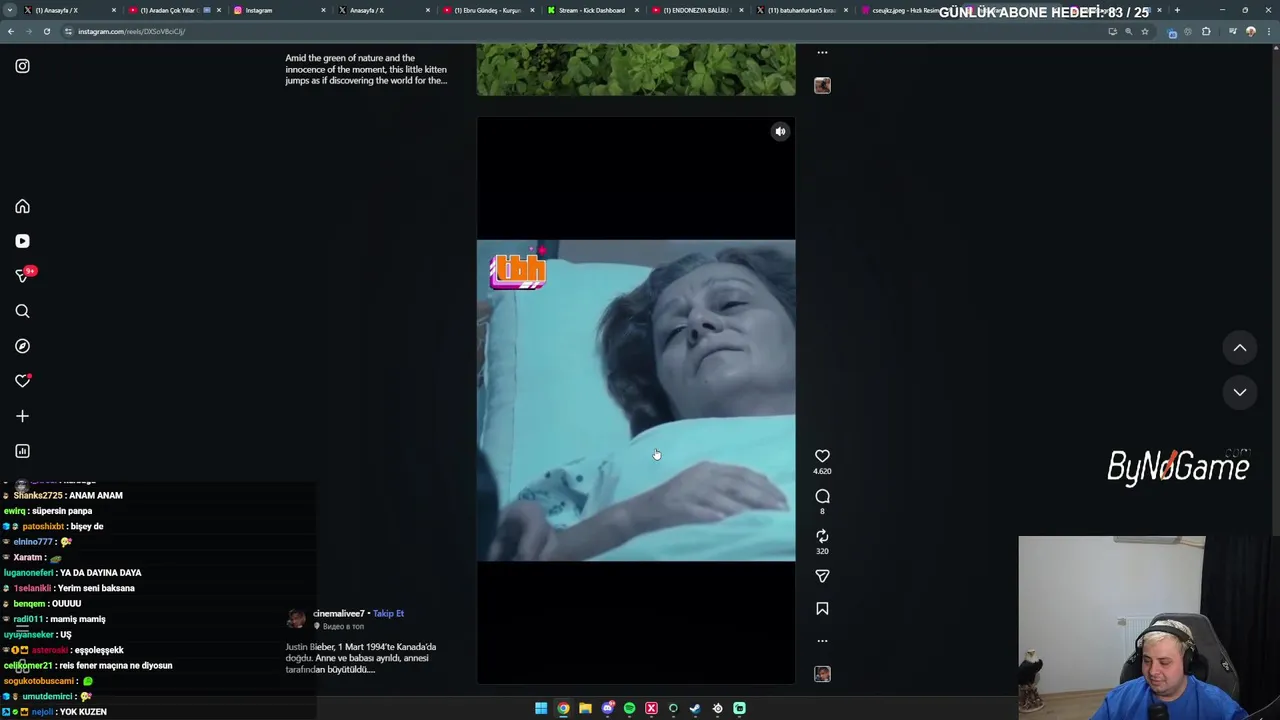The height and width of the screenshot is (720, 1280).
Task: Open audio thumbnail of kitten reel
Action: pos(822,85)
